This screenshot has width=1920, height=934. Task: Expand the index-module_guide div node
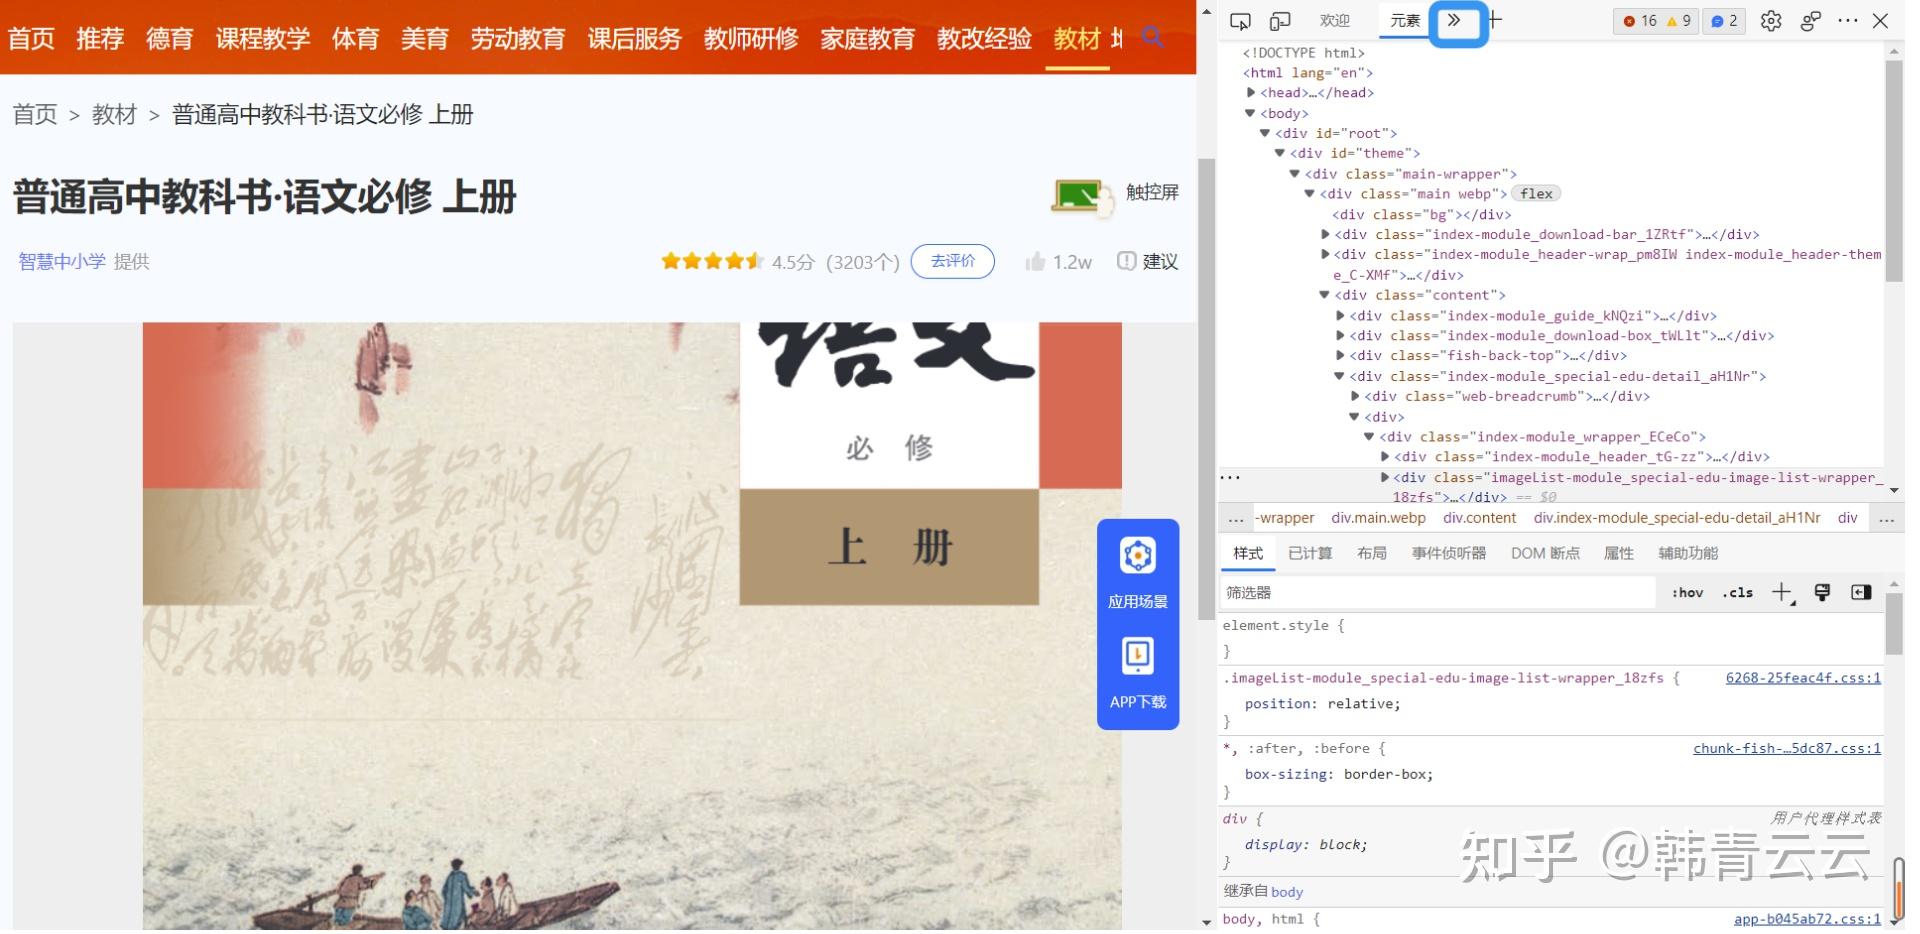1341,316
